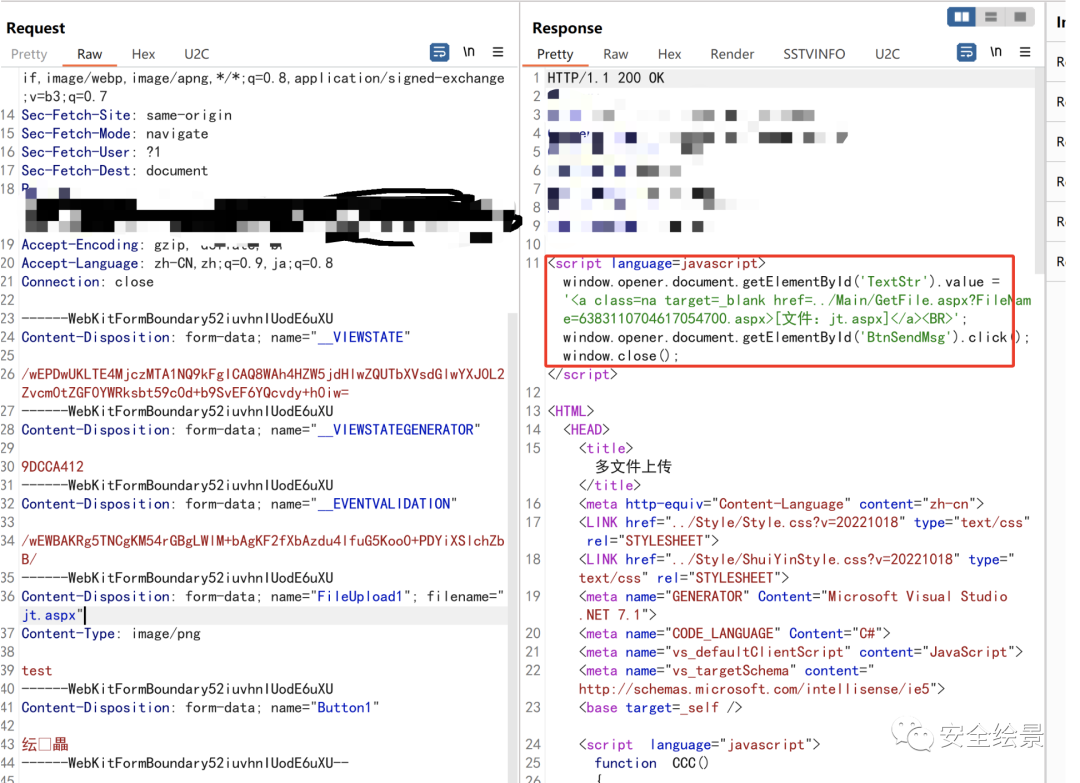The width and height of the screenshot is (1080, 783).
Task: Toggle \n non-printable characters icon in Response panel
Action: (x=995, y=52)
